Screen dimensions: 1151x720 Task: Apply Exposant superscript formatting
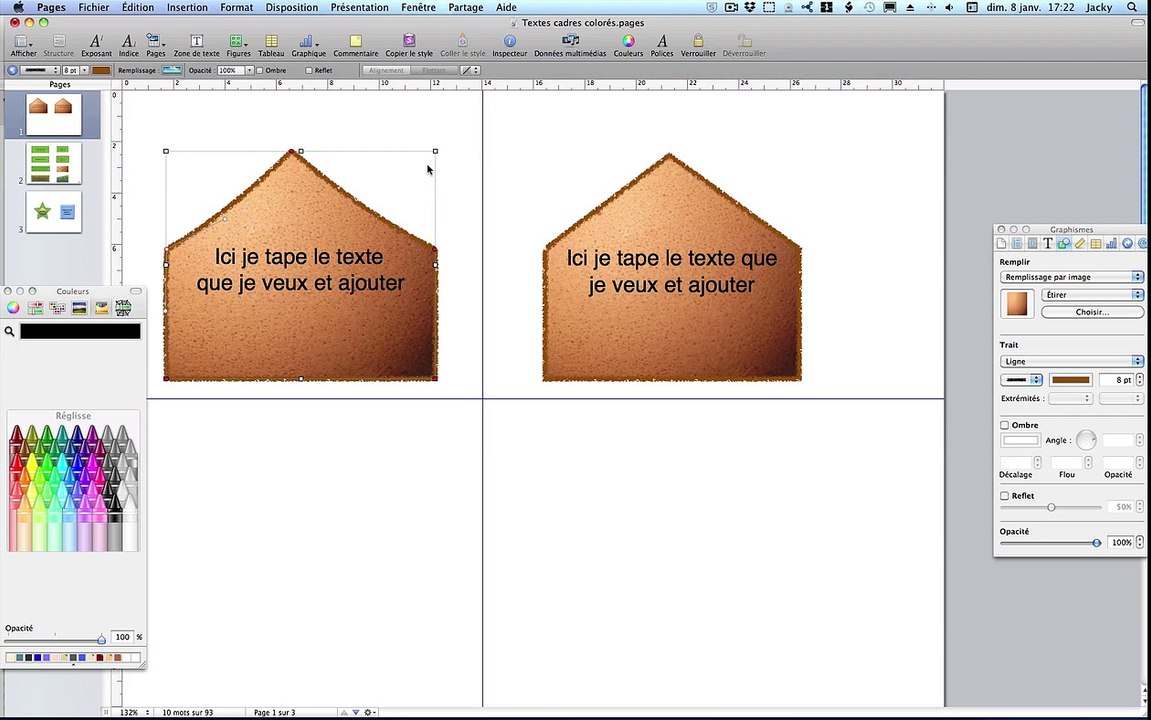(x=96, y=46)
